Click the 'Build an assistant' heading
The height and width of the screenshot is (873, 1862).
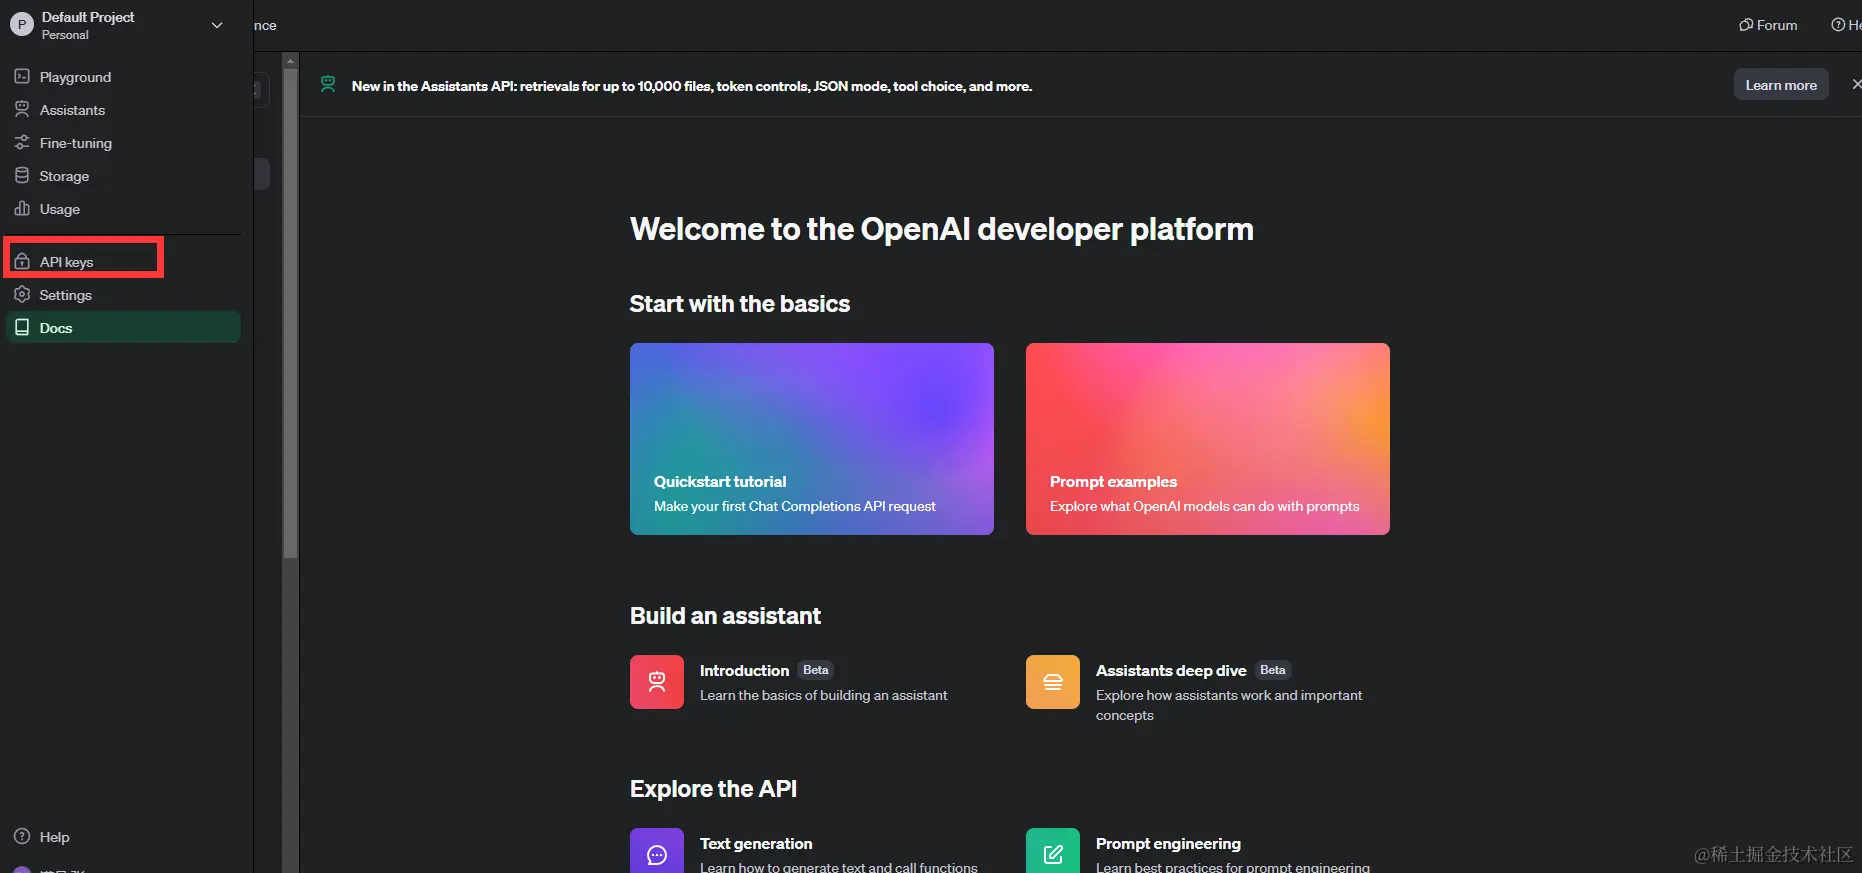click(x=725, y=616)
